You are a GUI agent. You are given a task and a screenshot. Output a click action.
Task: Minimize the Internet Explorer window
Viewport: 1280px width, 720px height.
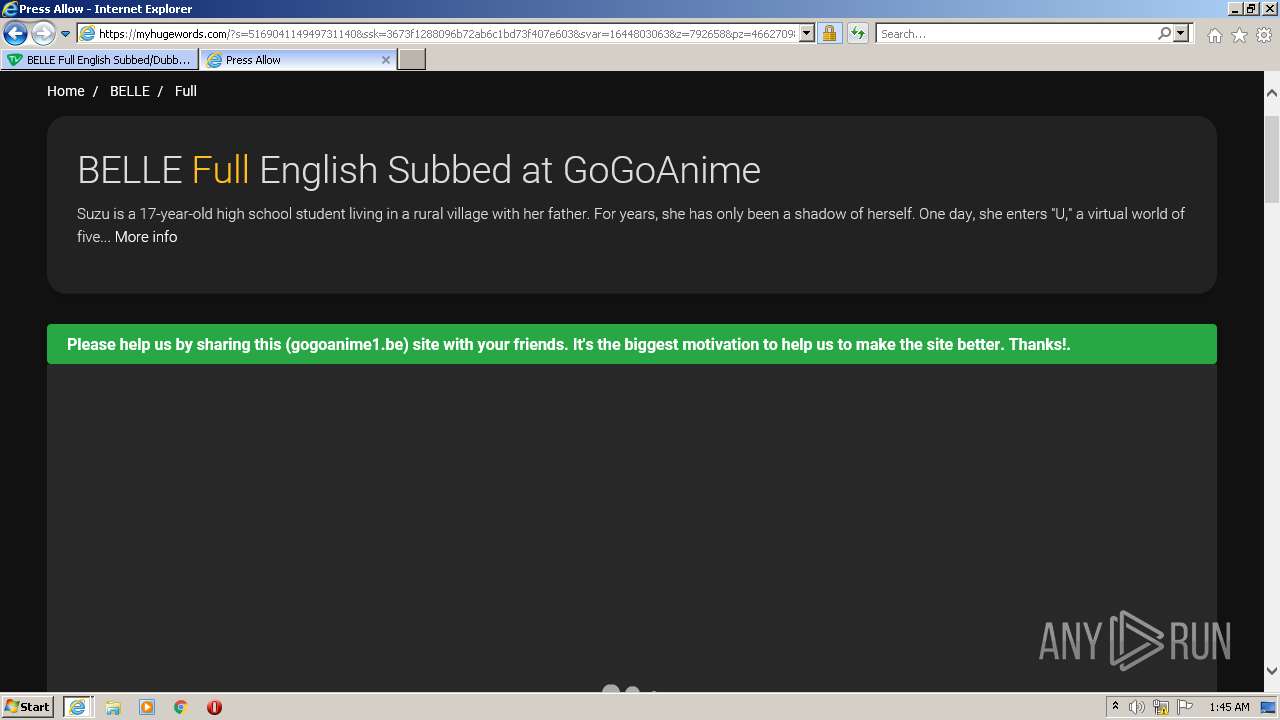coord(1235,8)
